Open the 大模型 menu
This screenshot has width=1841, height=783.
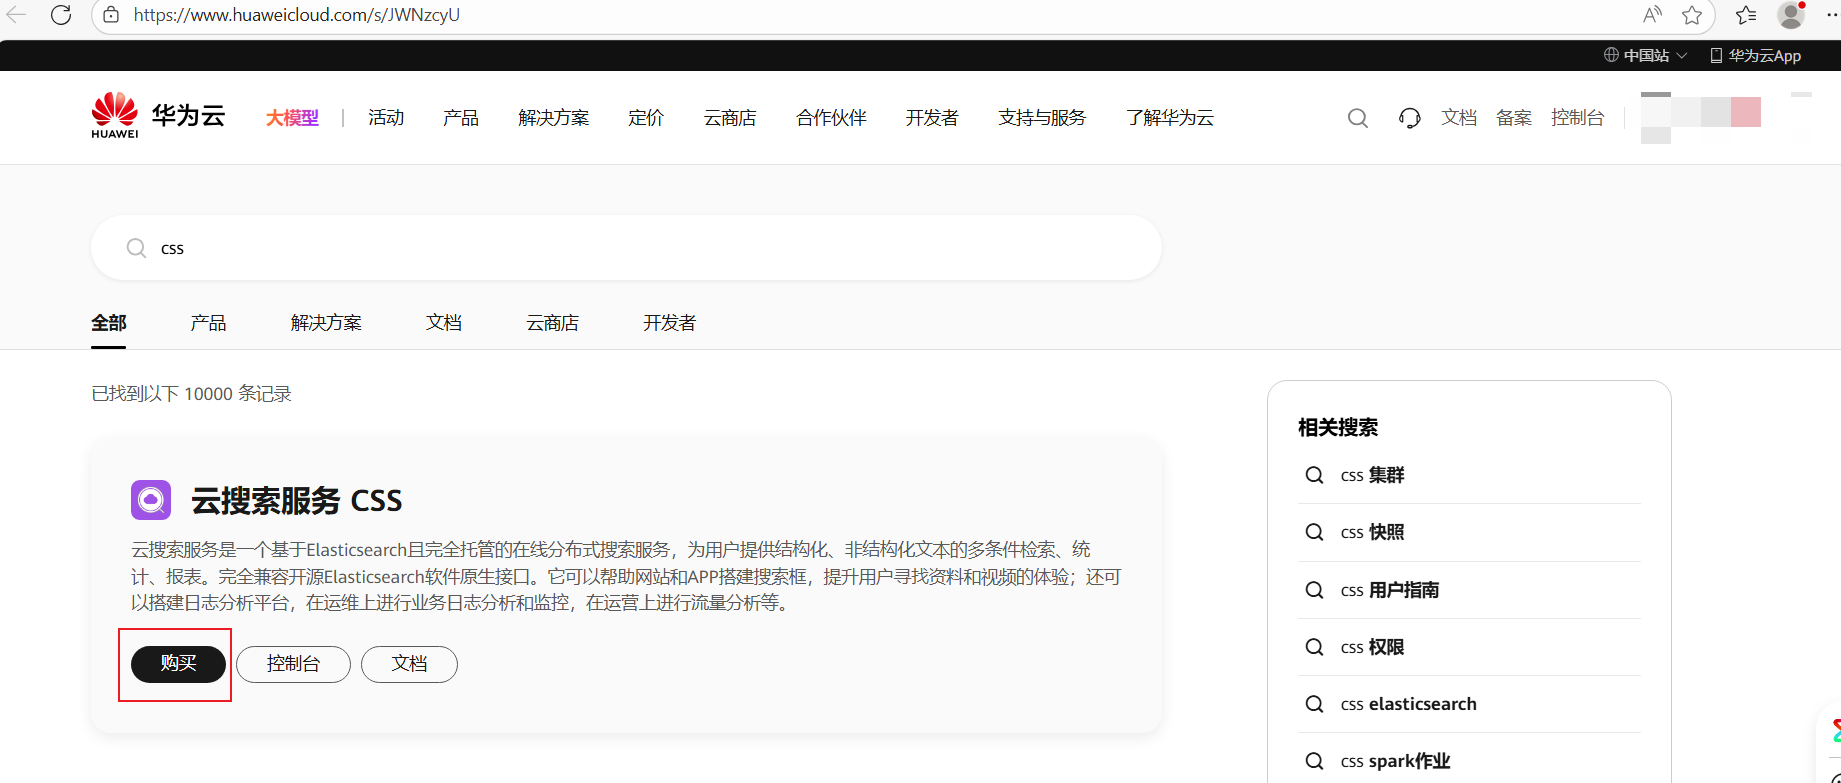coord(292,118)
